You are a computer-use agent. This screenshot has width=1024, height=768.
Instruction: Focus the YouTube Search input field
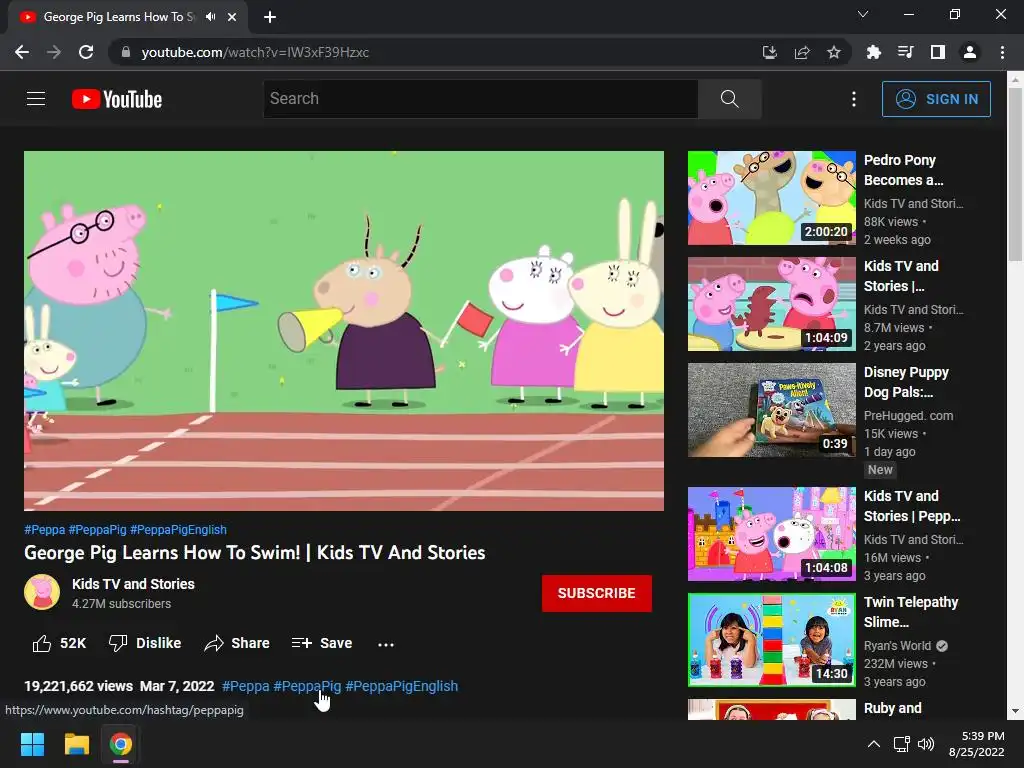pyautogui.click(x=481, y=99)
